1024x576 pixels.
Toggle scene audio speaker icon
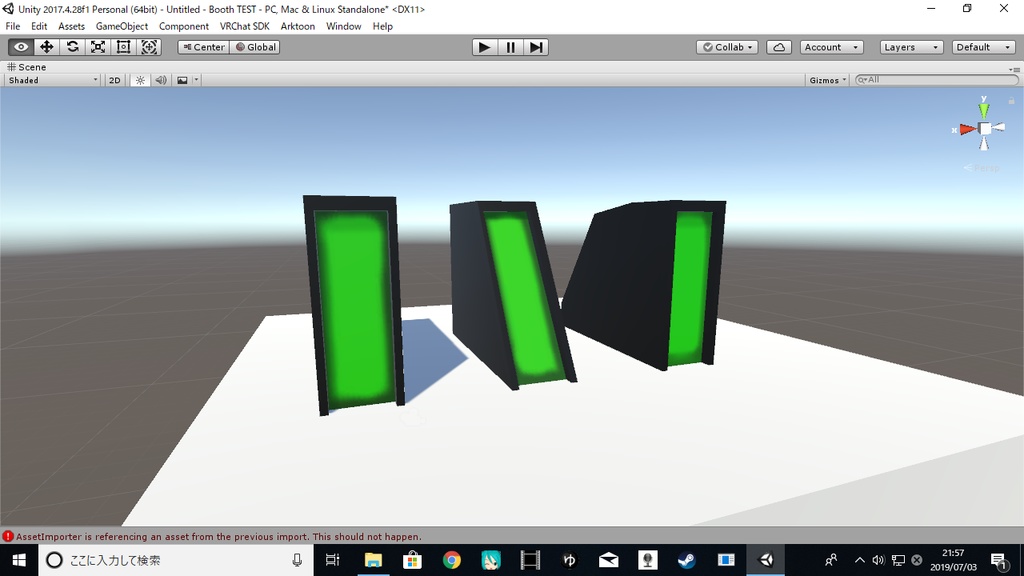pos(161,80)
